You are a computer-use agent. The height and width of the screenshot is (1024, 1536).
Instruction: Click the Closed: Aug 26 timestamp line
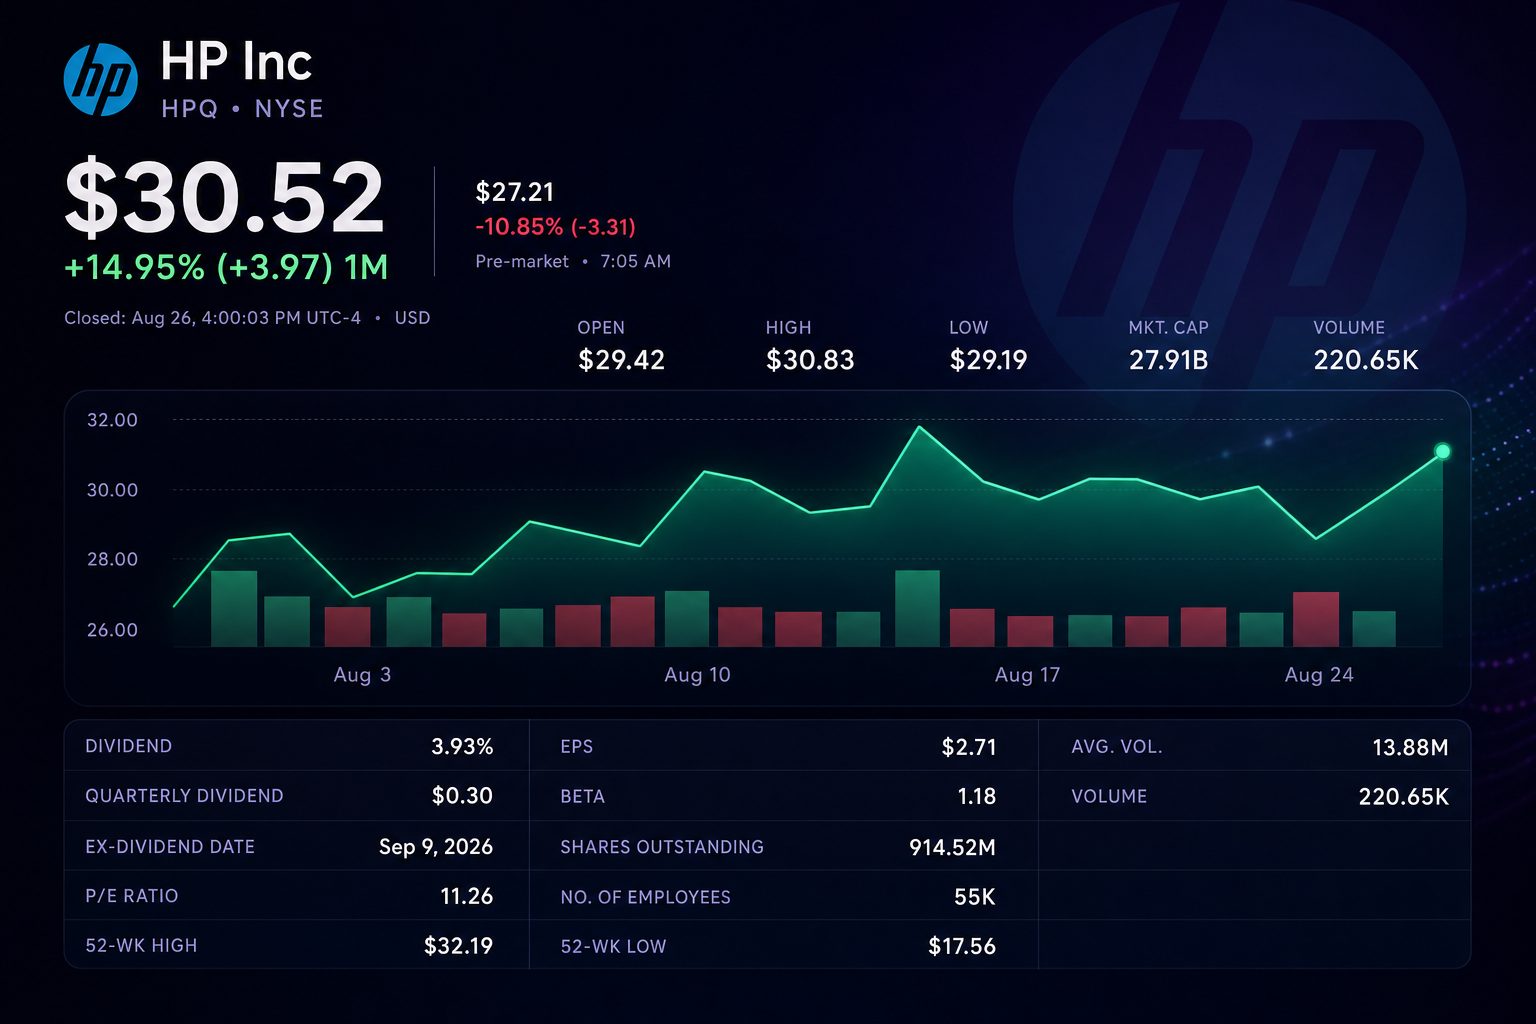tap(247, 318)
